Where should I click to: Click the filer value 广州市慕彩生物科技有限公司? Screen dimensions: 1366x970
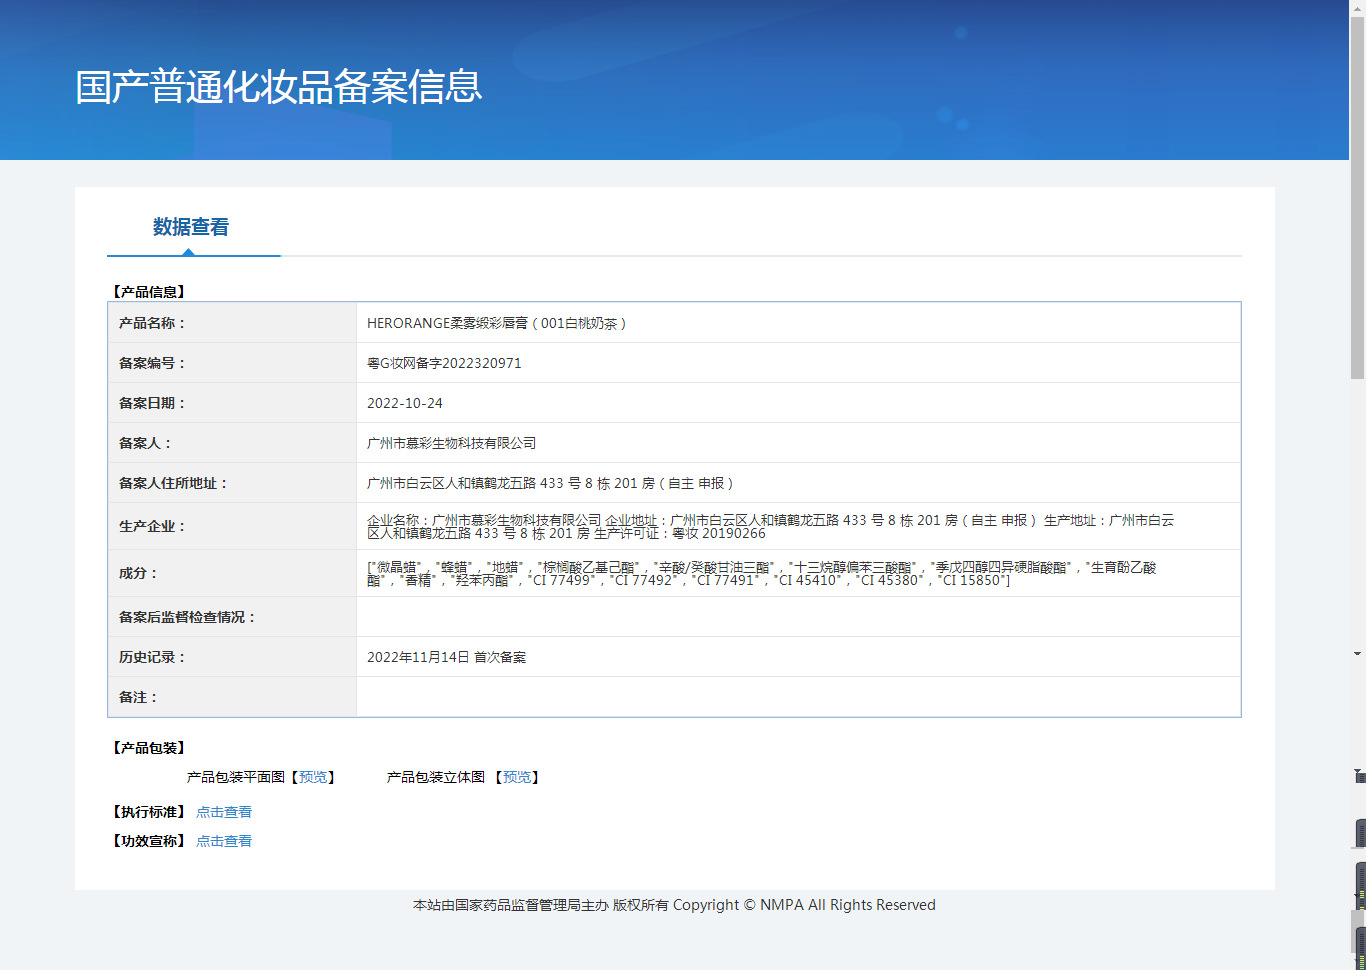[452, 443]
